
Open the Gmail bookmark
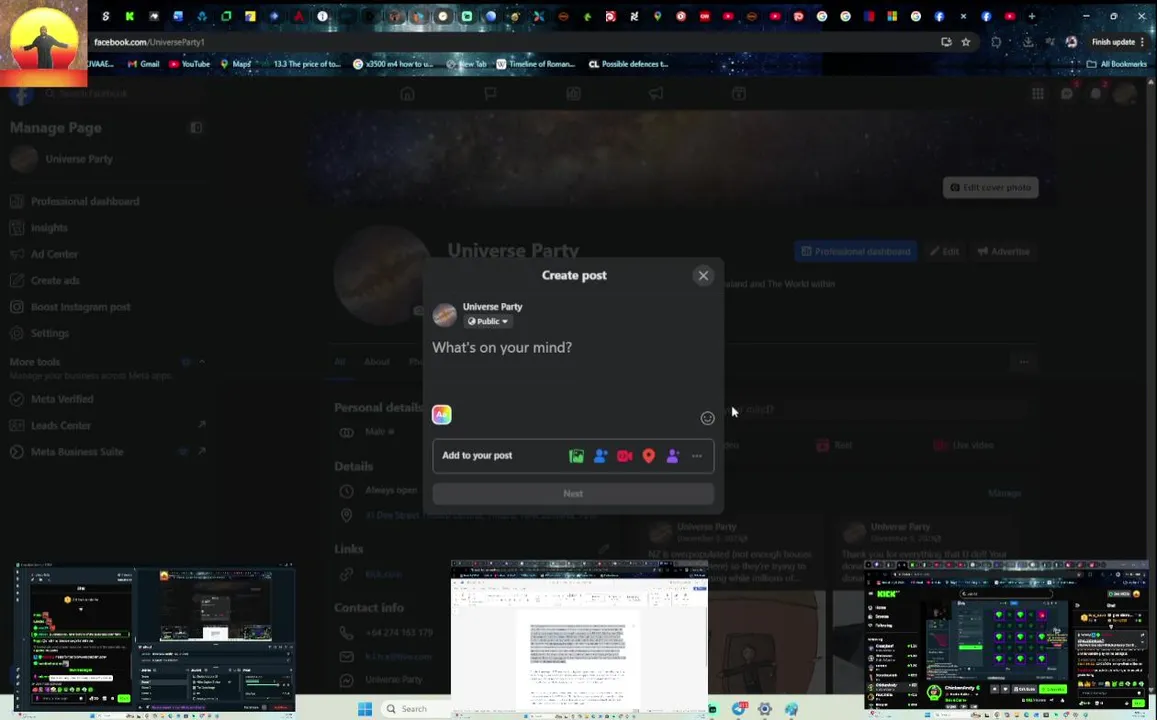coord(143,64)
